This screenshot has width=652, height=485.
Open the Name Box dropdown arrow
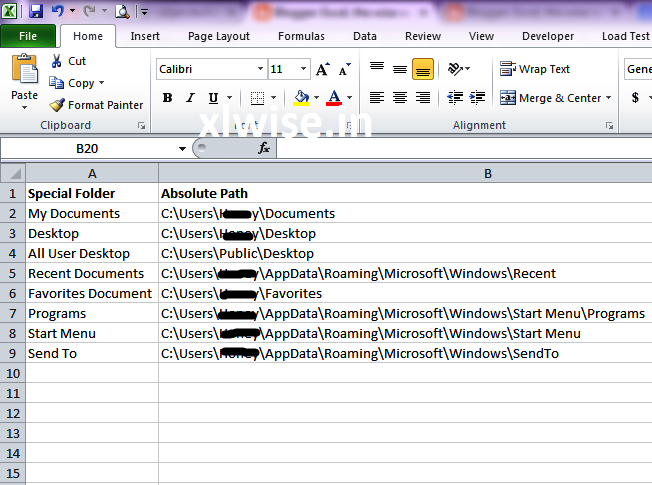[182, 148]
